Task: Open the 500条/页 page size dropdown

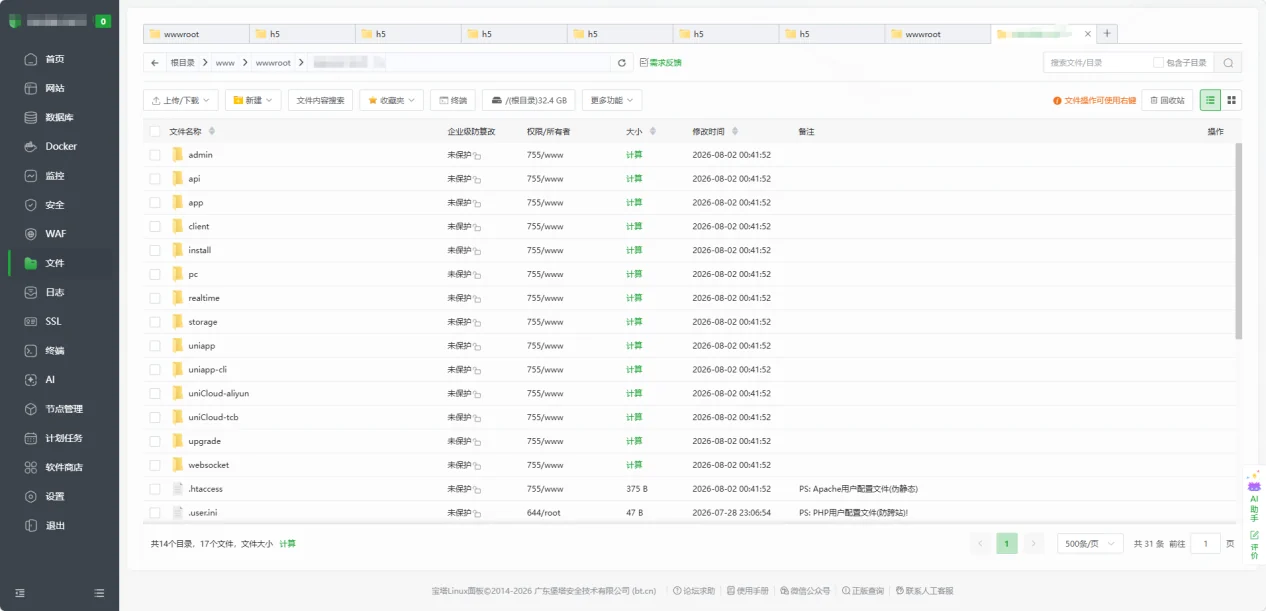Action: [x=1089, y=544]
